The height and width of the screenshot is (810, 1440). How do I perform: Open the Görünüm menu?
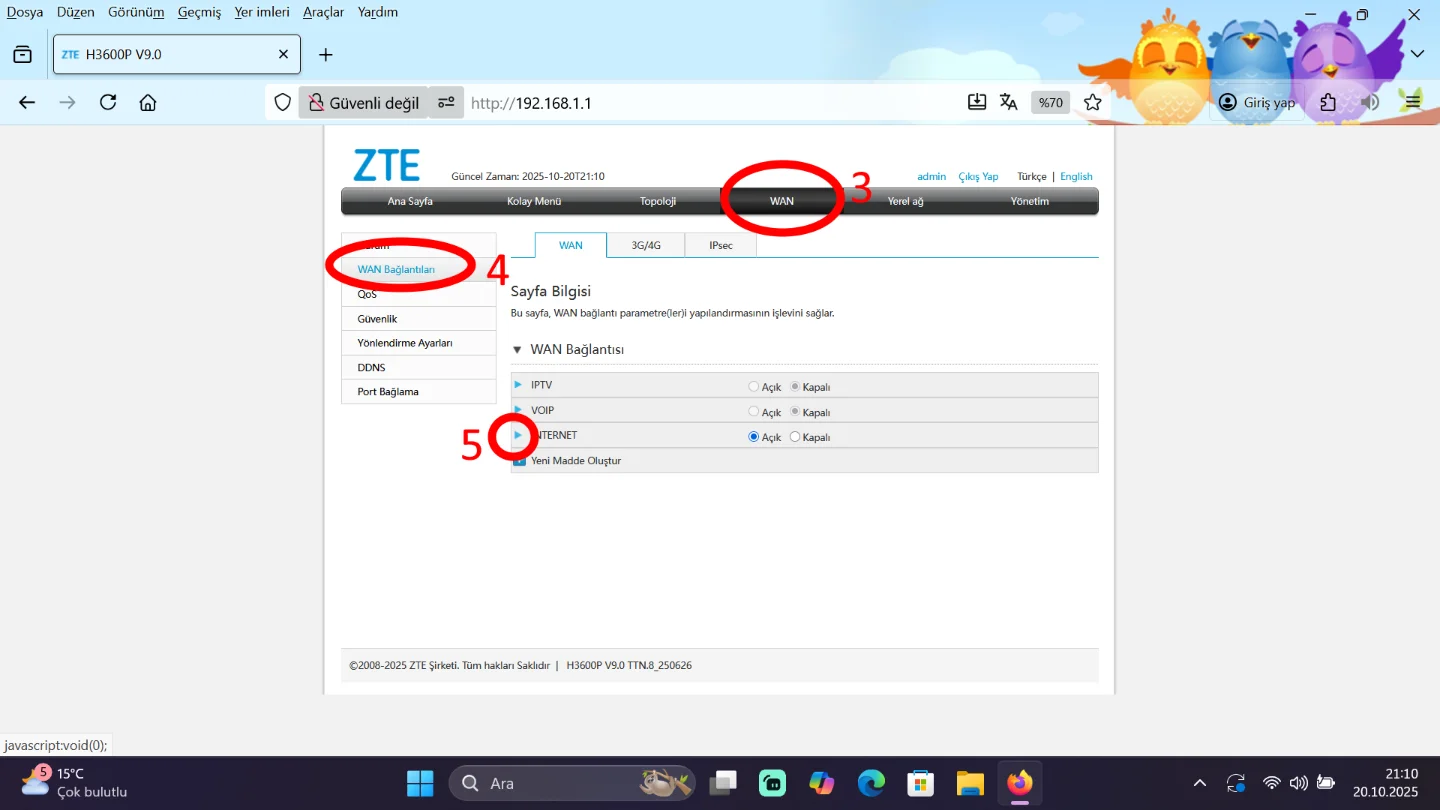pyautogui.click(x=135, y=12)
